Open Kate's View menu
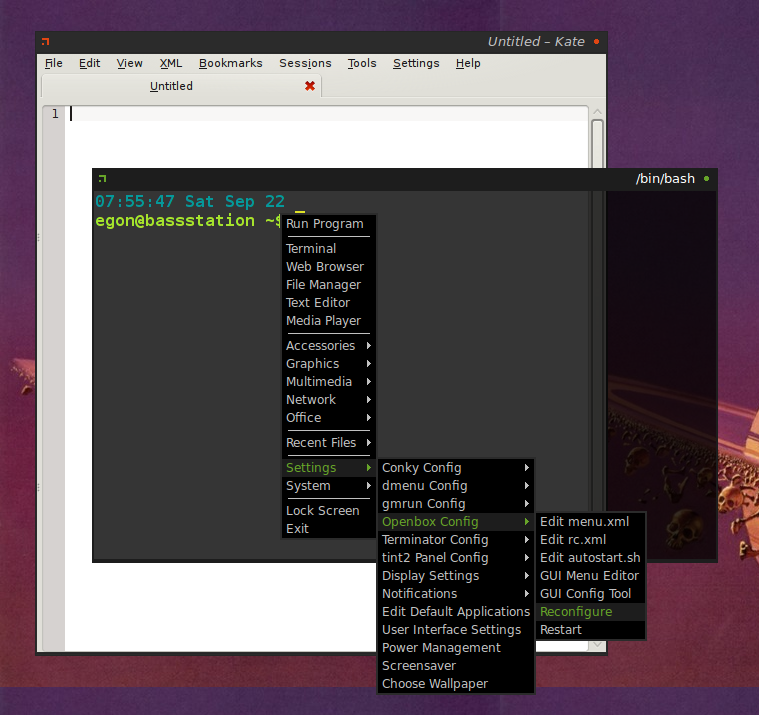The image size is (759, 715). coord(129,63)
